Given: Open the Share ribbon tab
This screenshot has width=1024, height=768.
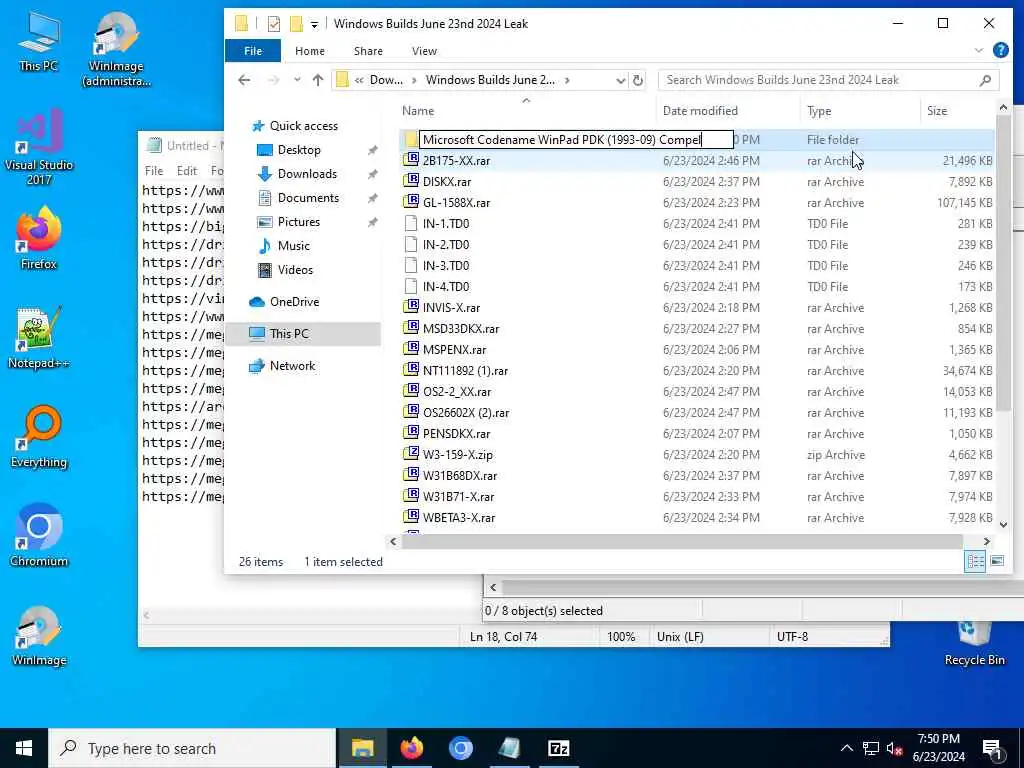Looking at the screenshot, I should [368, 51].
